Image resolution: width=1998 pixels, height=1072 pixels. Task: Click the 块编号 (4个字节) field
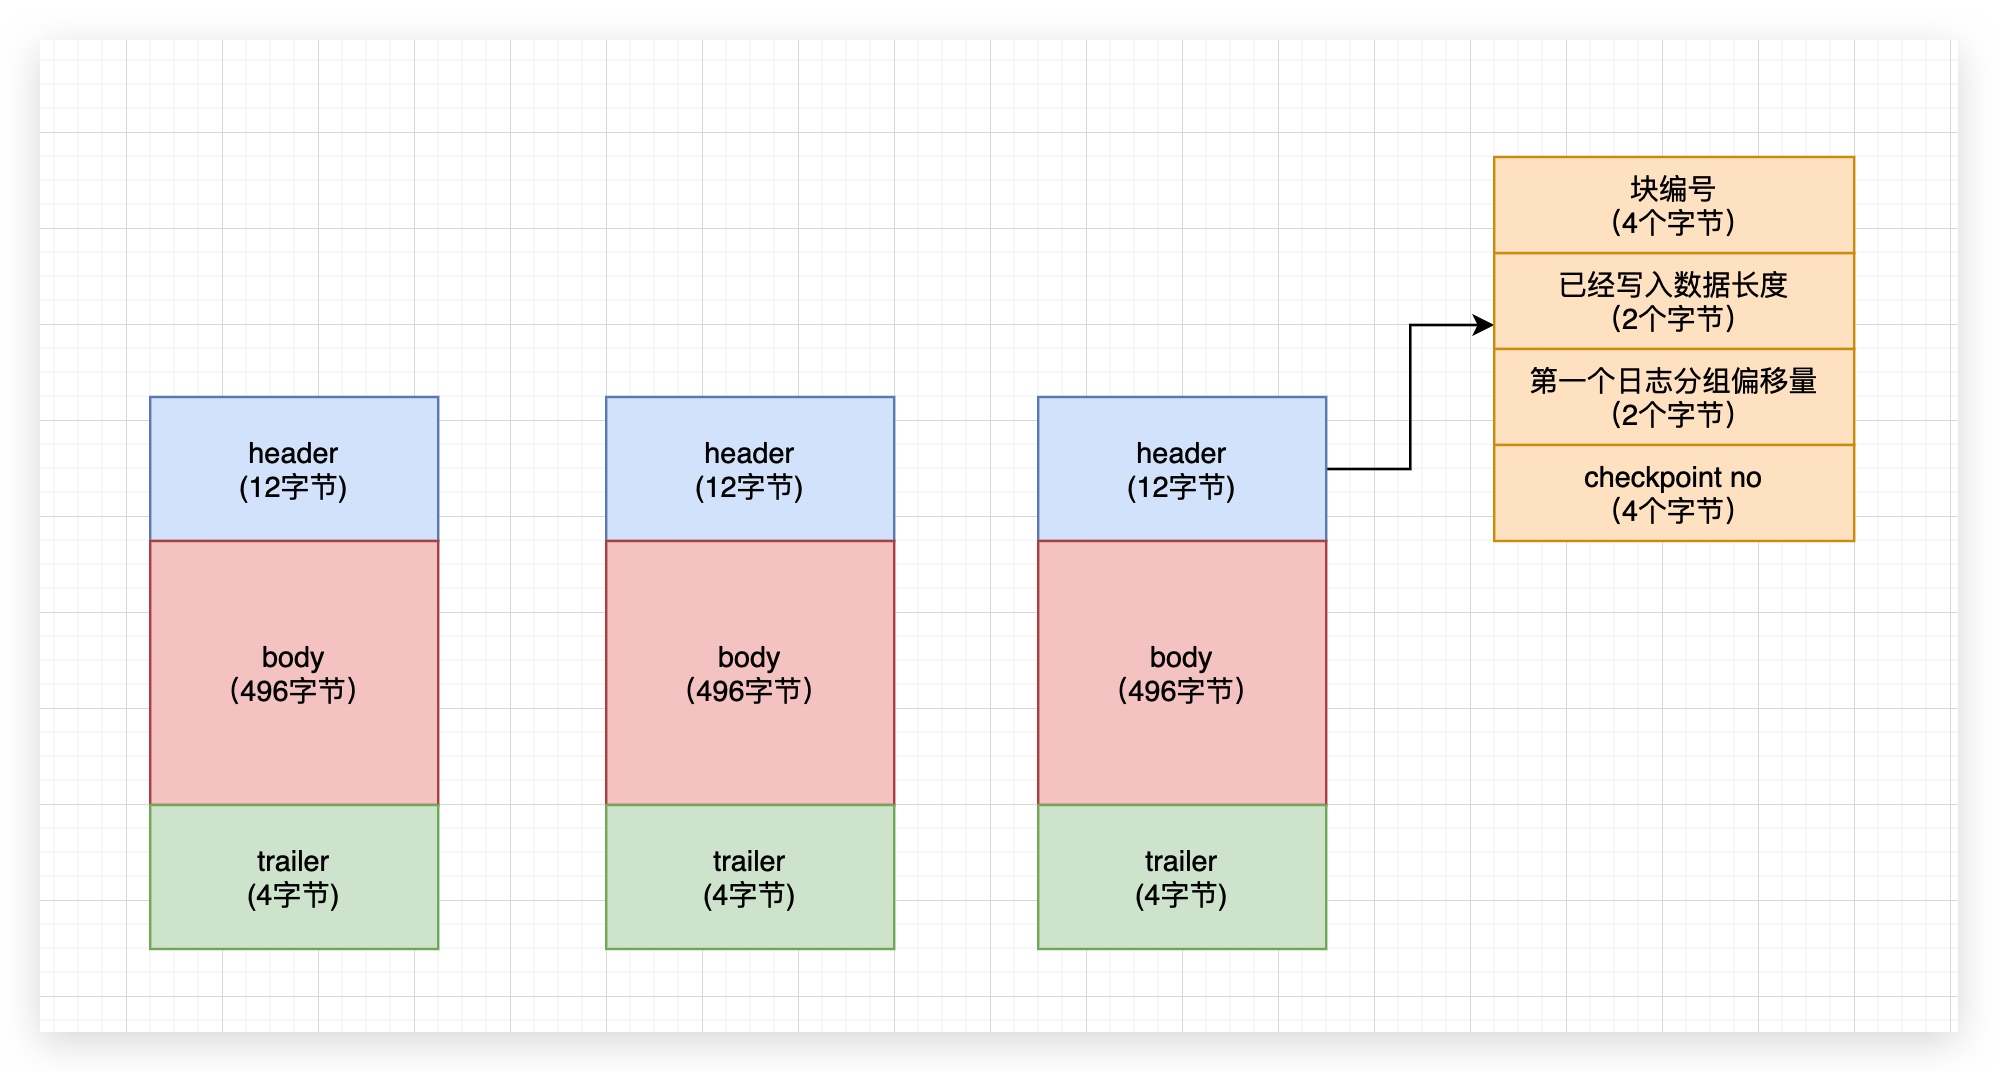click(1673, 205)
